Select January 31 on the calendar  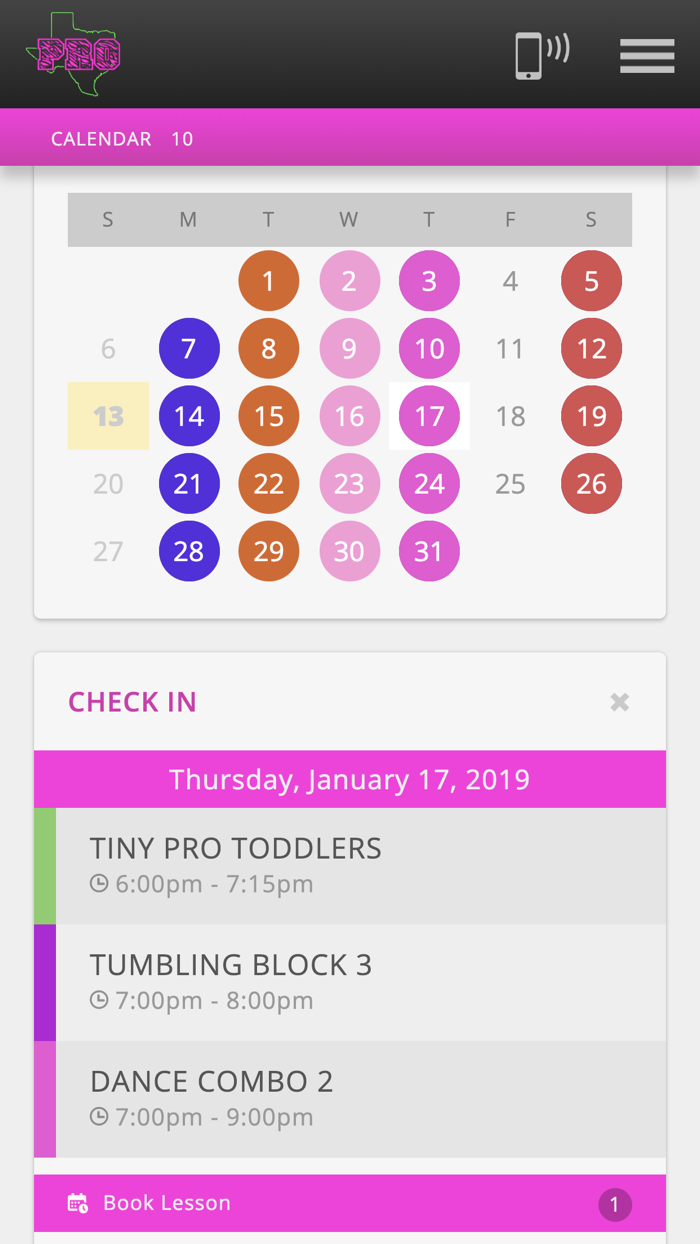429,550
